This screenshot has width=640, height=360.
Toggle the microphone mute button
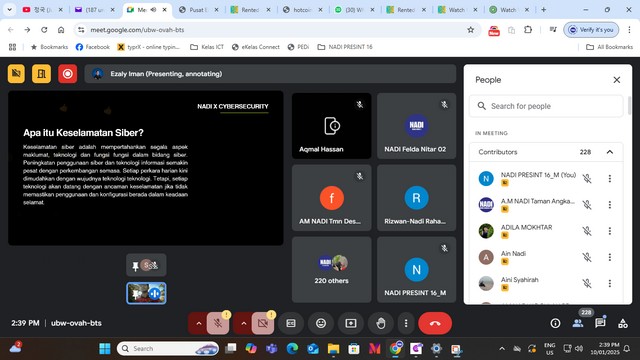(218, 323)
